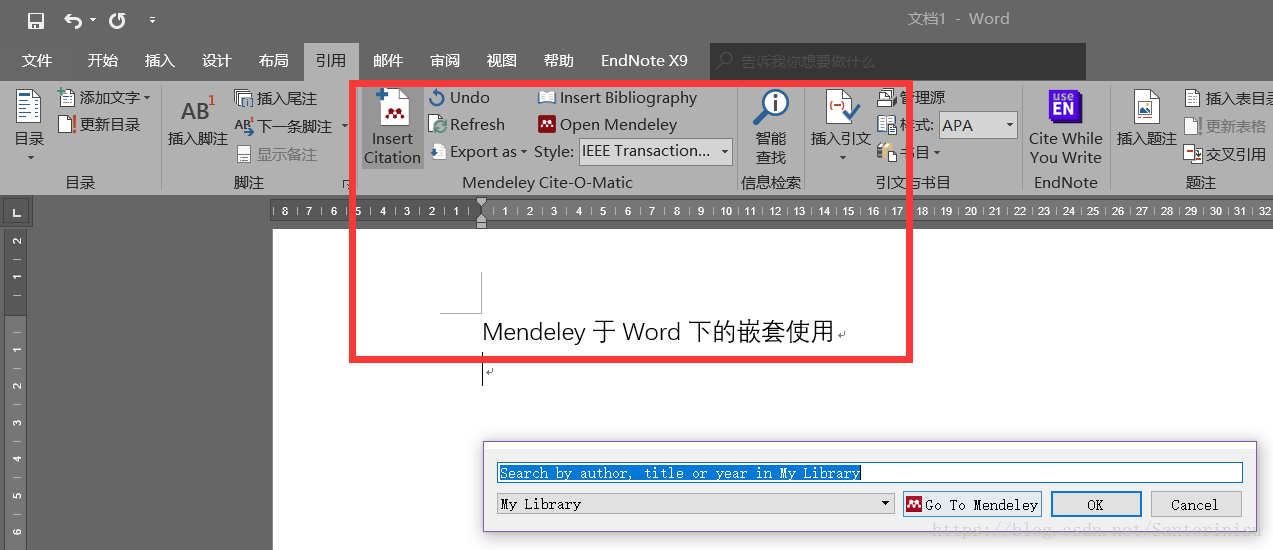Click Cancel in citation dialog

[1195, 504]
